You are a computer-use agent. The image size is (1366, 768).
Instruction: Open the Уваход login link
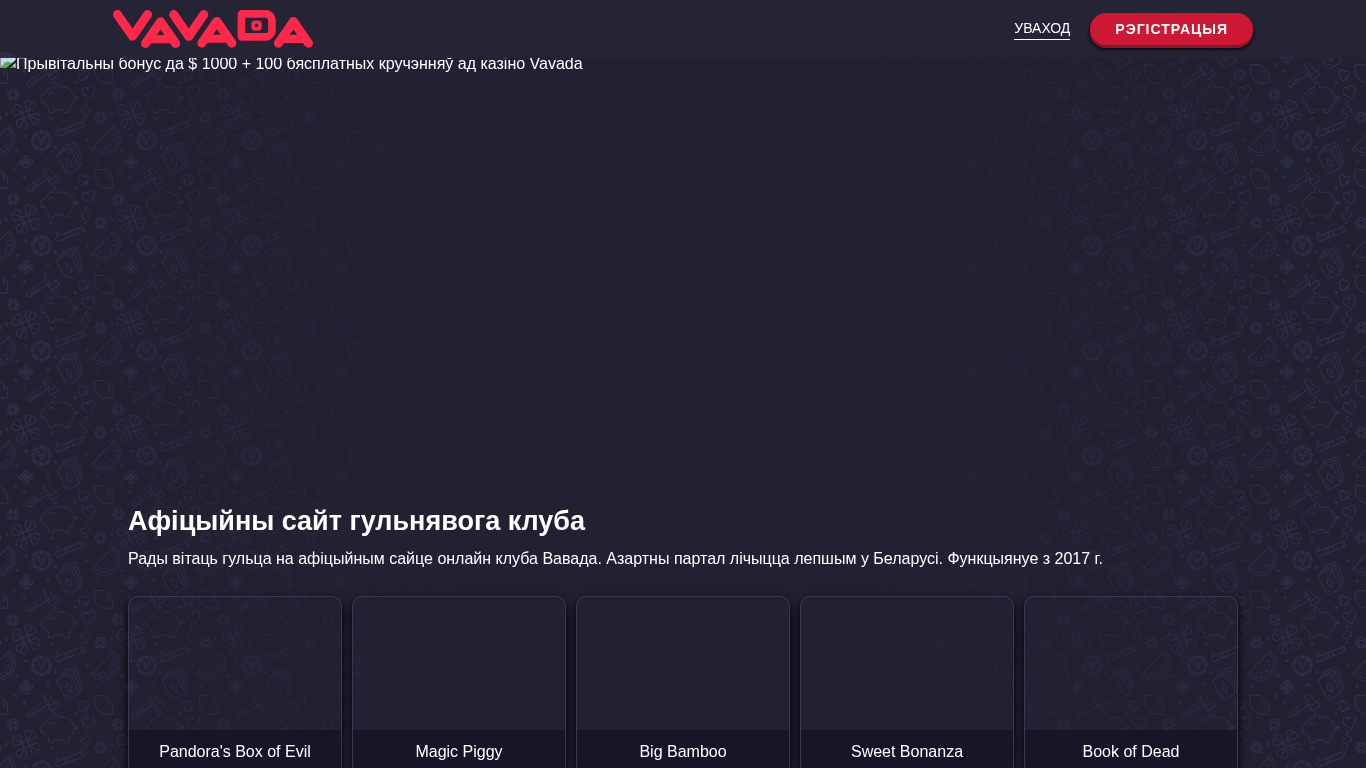(1042, 29)
